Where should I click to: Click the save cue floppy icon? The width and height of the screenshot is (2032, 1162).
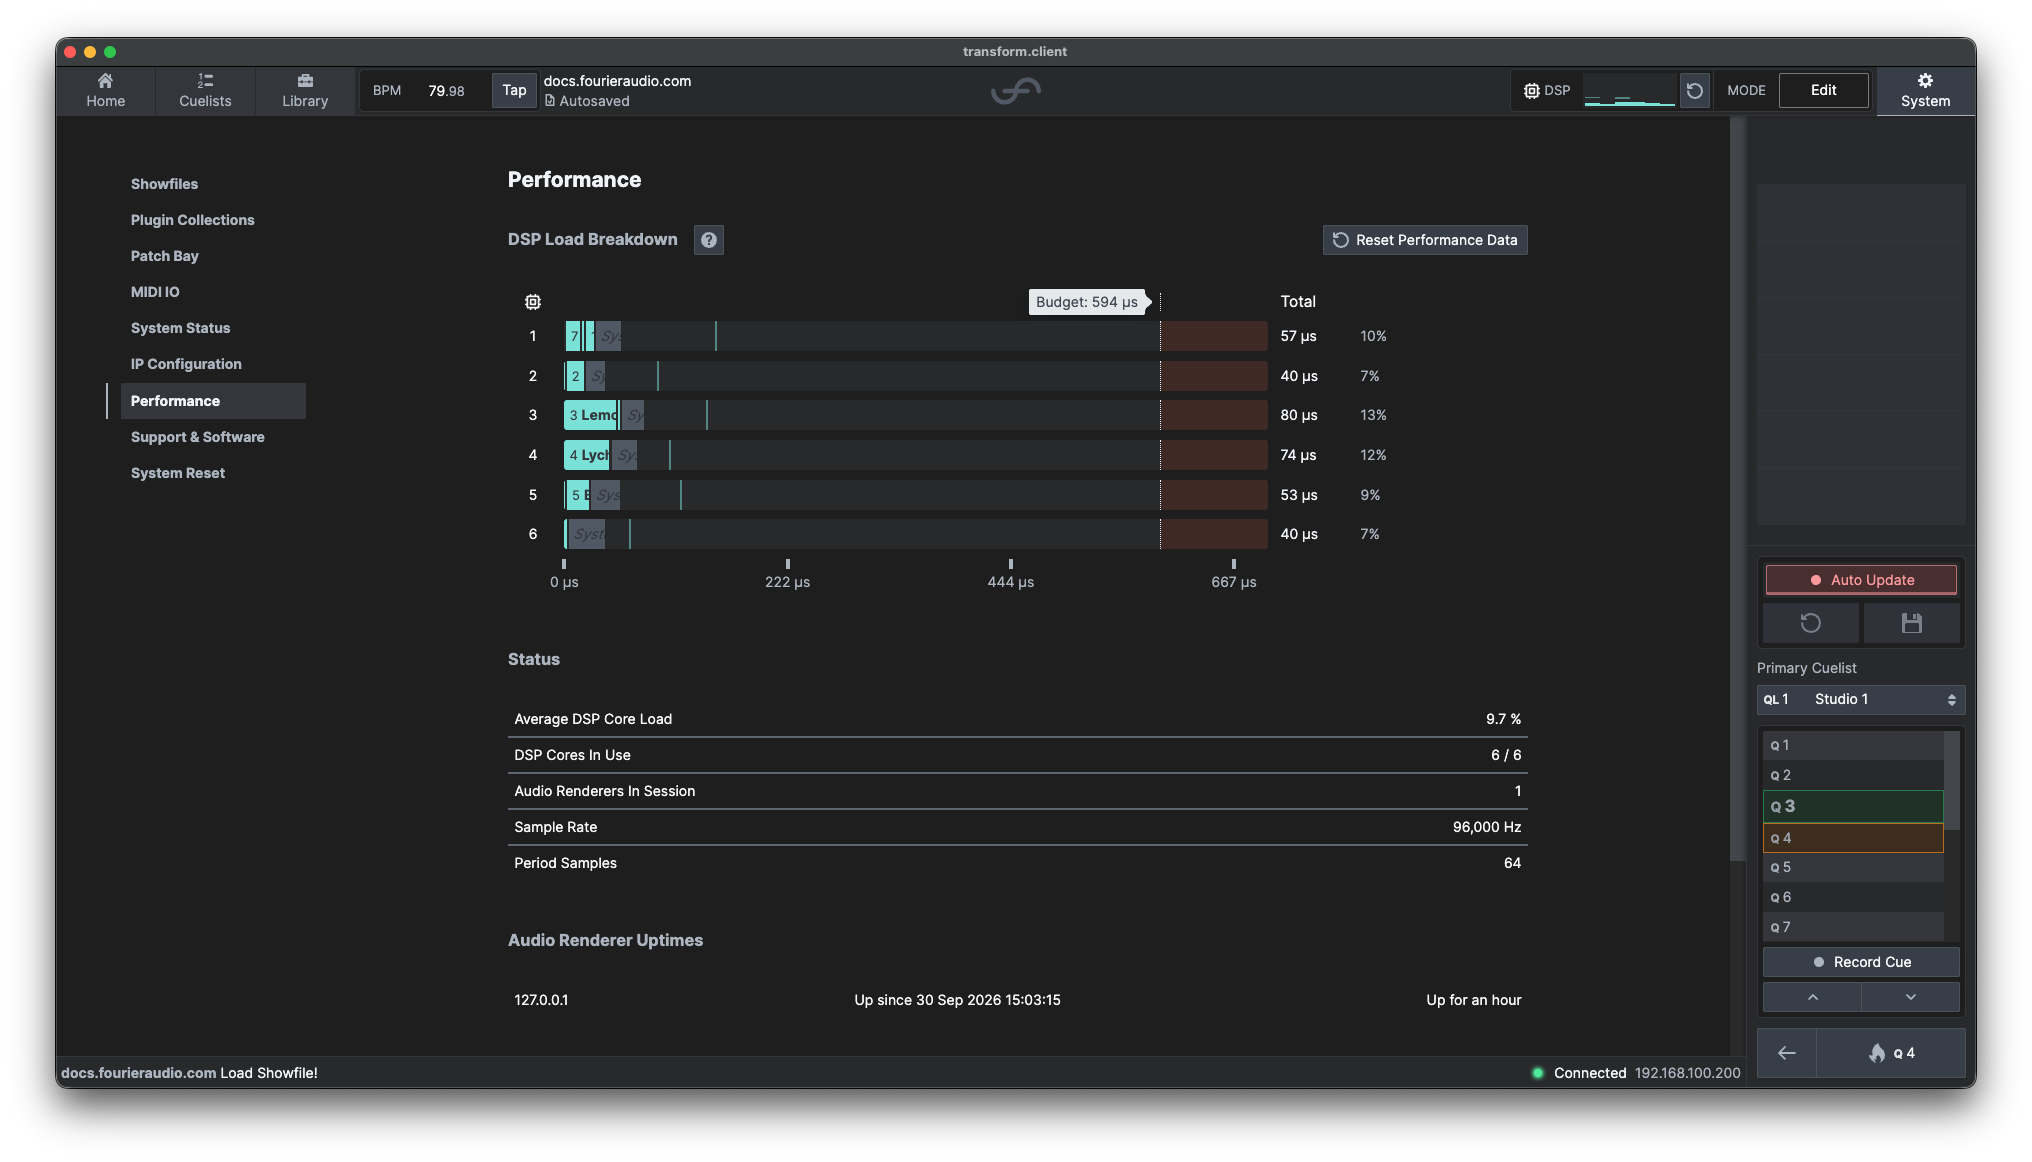(x=1911, y=624)
